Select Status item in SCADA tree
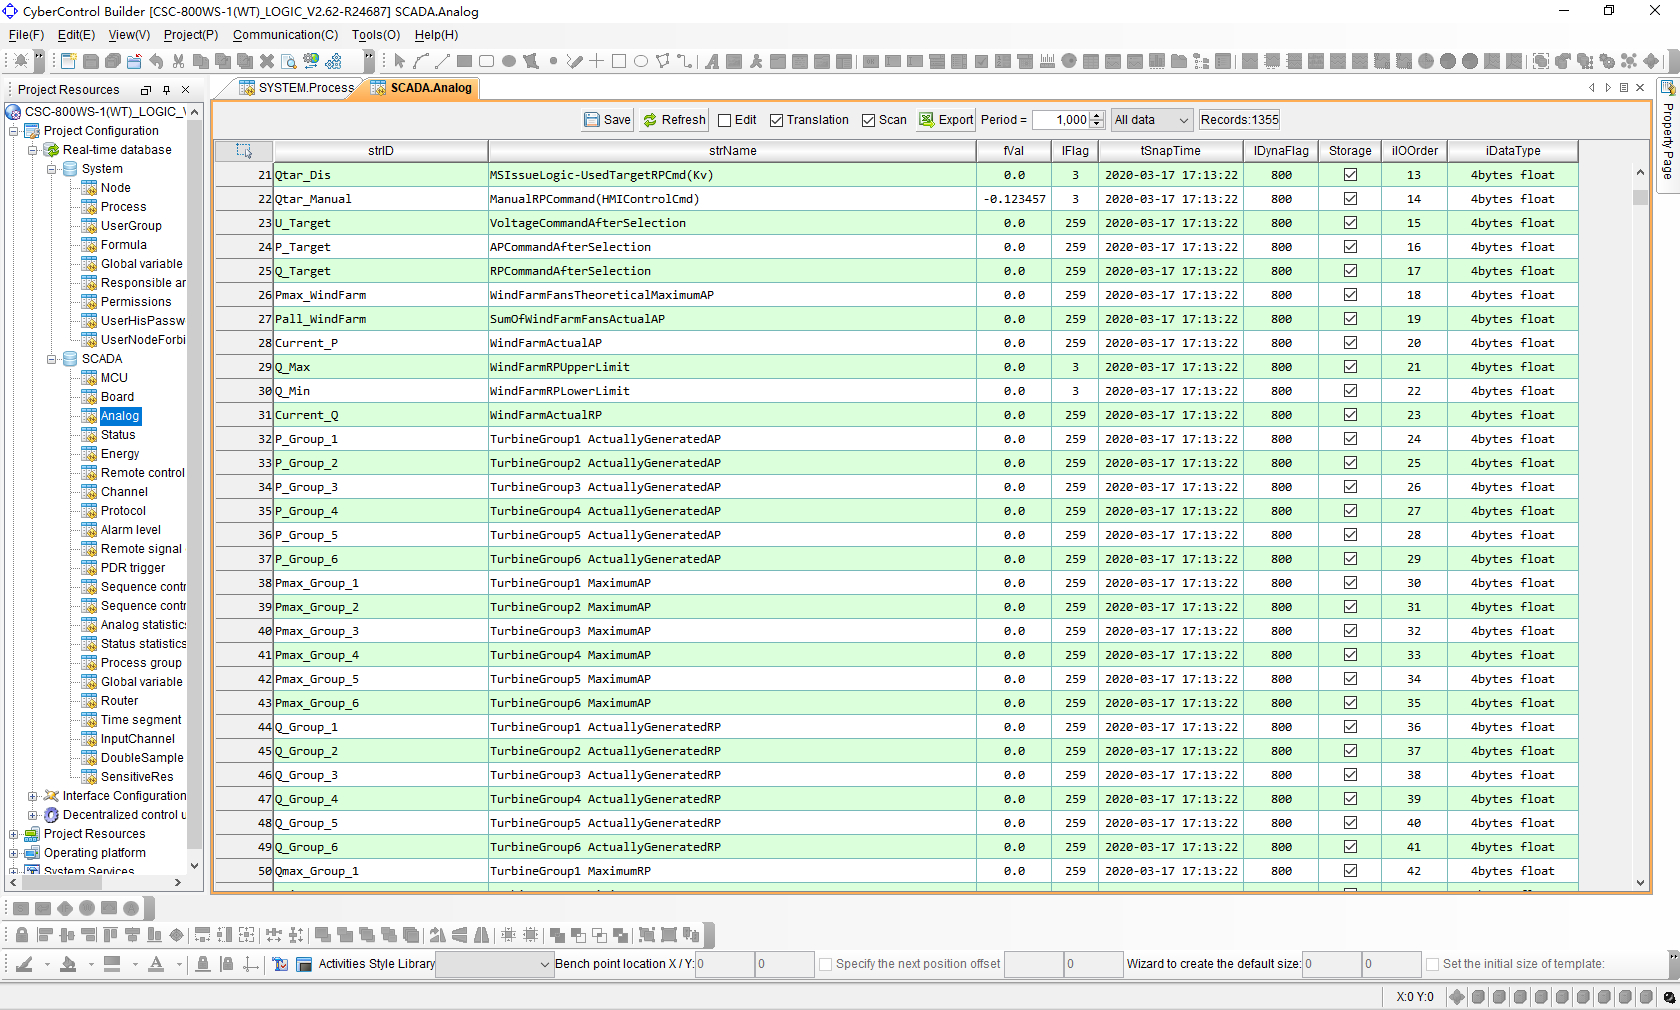Viewport: 1680px width, 1010px height. pos(117,435)
